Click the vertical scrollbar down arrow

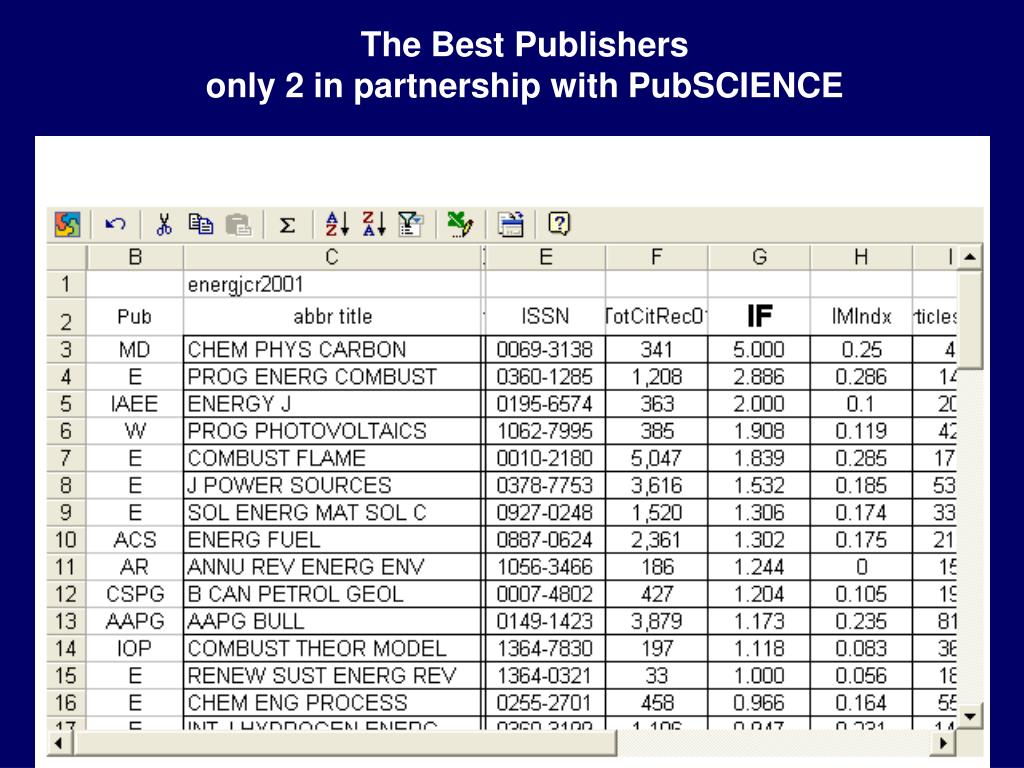pos(970,716)
